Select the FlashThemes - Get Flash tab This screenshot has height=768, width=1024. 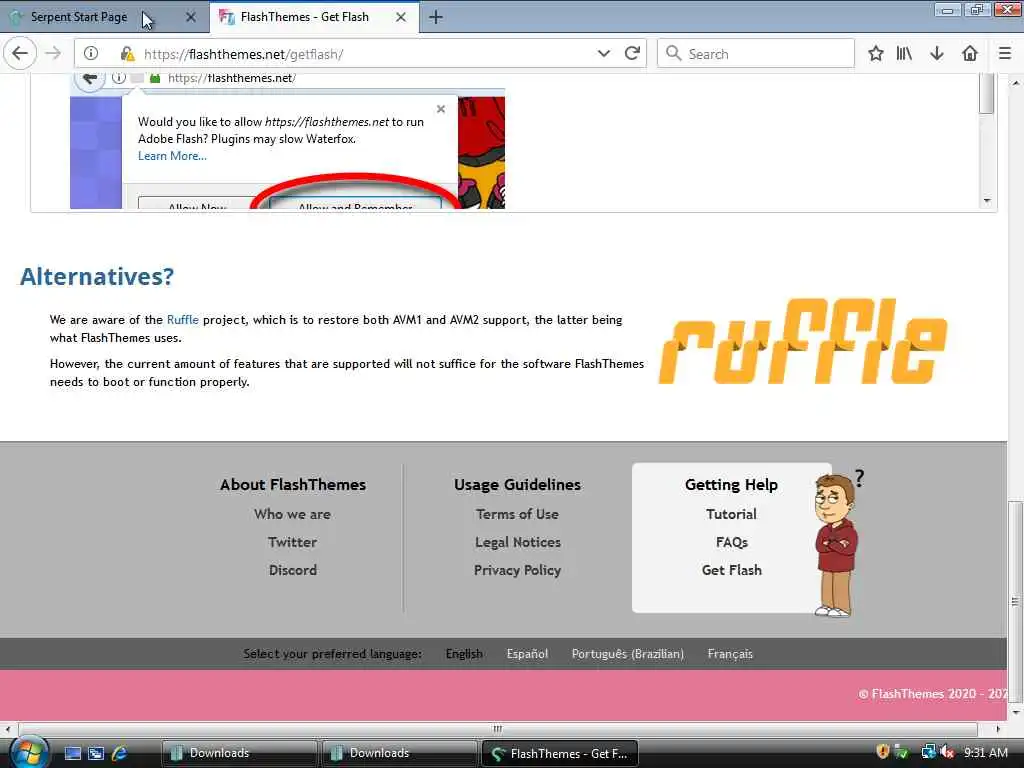304,17
